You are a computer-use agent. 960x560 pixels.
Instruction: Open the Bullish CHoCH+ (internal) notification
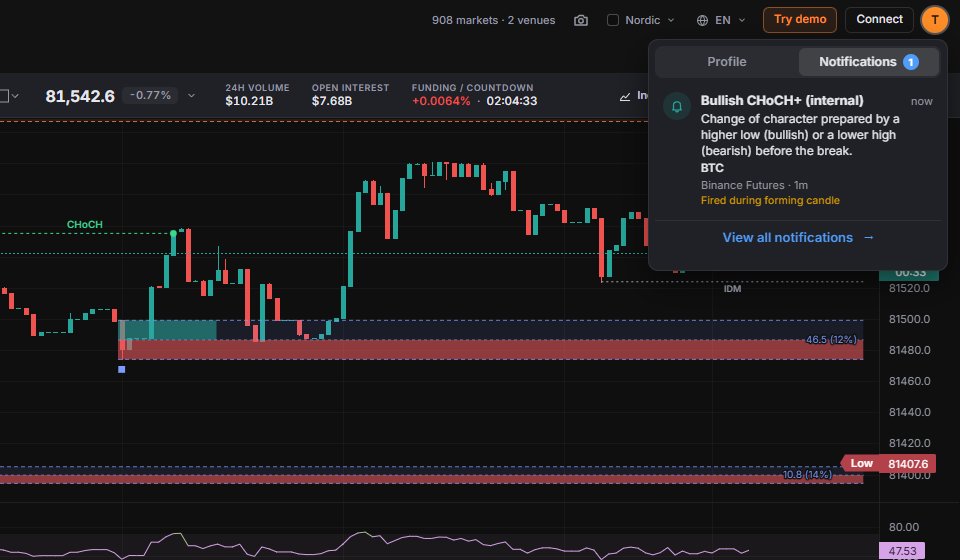click(798, 150)
